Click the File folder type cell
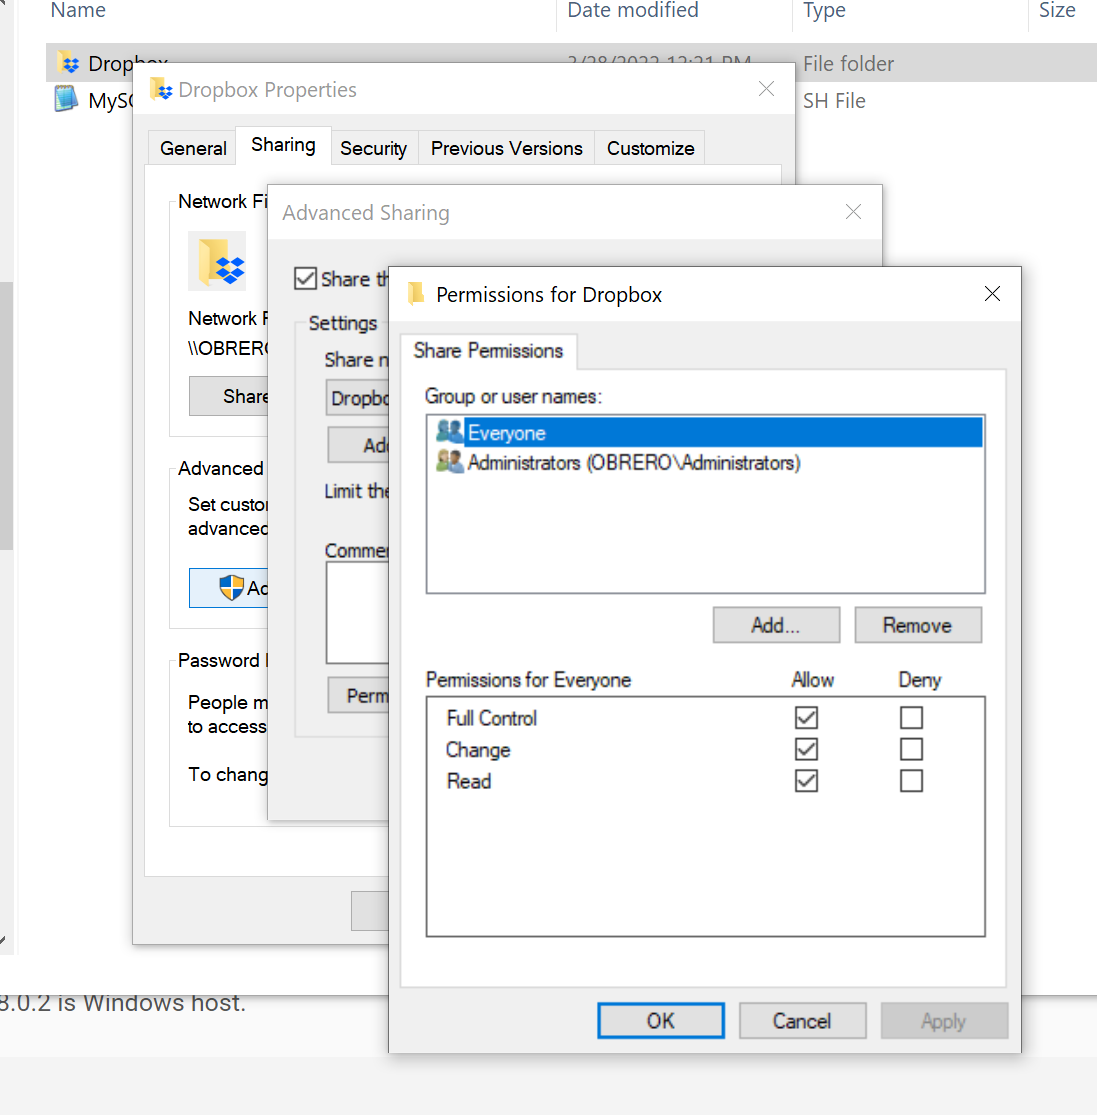This screenshot has width=1097, height=1115. [848, 64]
